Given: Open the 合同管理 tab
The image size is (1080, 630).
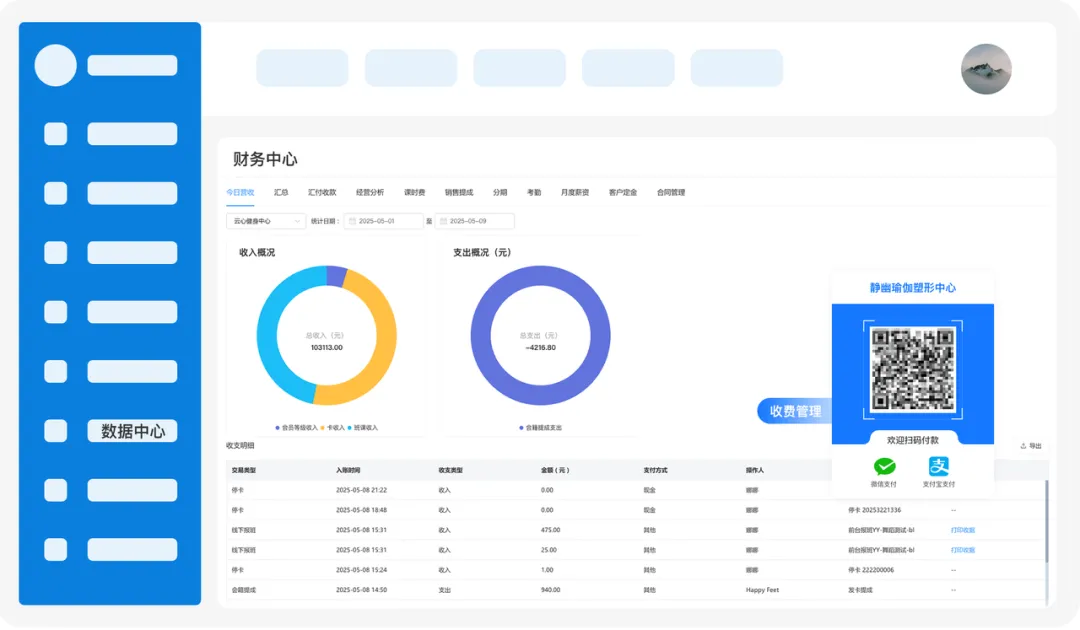Looking at the screenshot, I should point(671,192).
